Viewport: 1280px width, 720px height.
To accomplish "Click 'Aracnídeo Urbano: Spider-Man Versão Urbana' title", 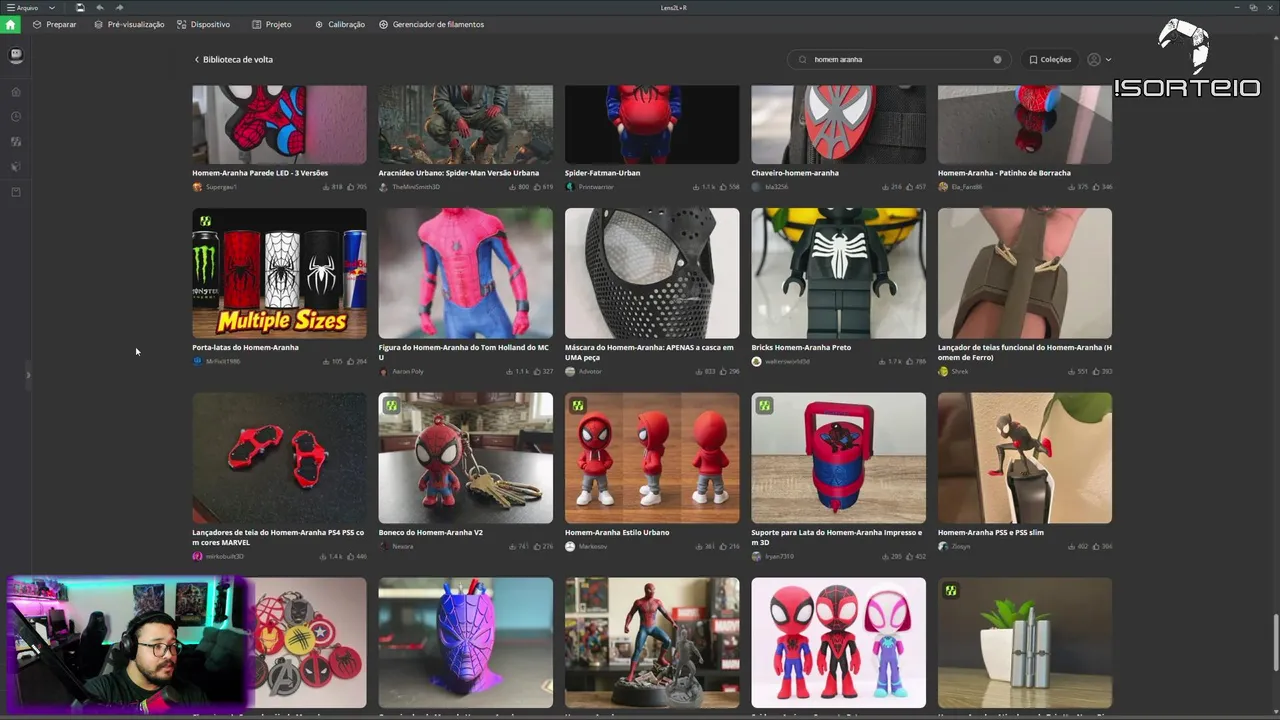I will pos(458,173).
